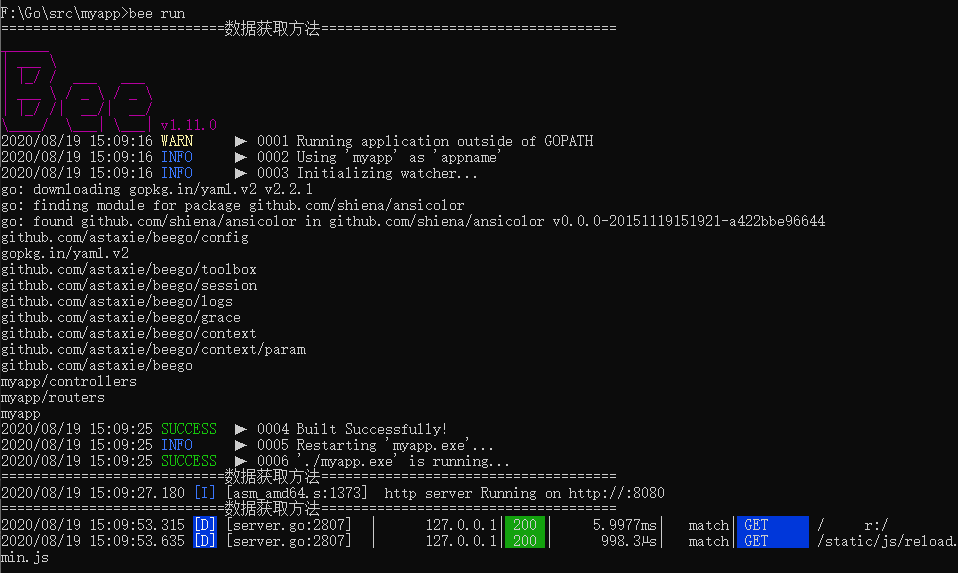Click the [D] marker on the 15:09:53.315 line

pyautogui.click(x=205, y=525)
